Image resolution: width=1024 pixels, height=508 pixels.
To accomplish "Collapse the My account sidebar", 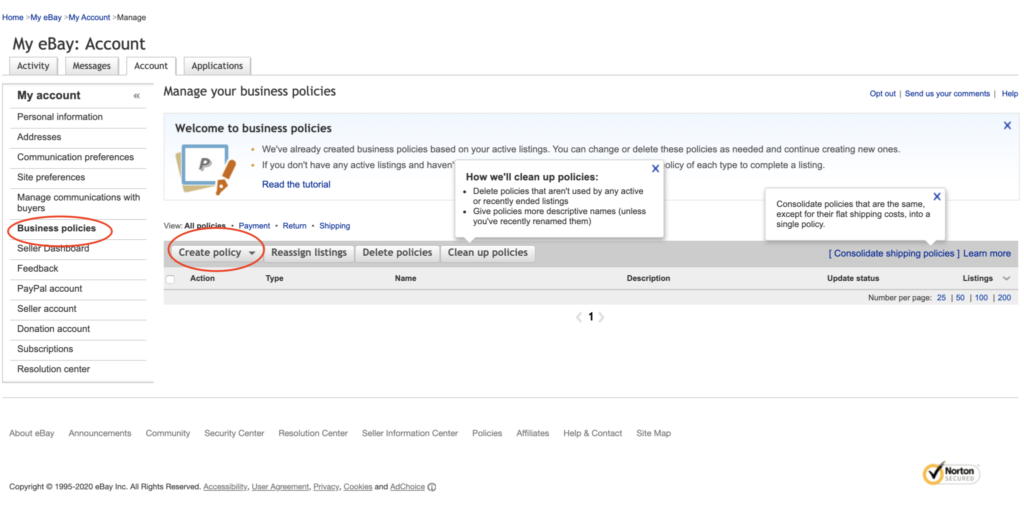I will point(137,96).
